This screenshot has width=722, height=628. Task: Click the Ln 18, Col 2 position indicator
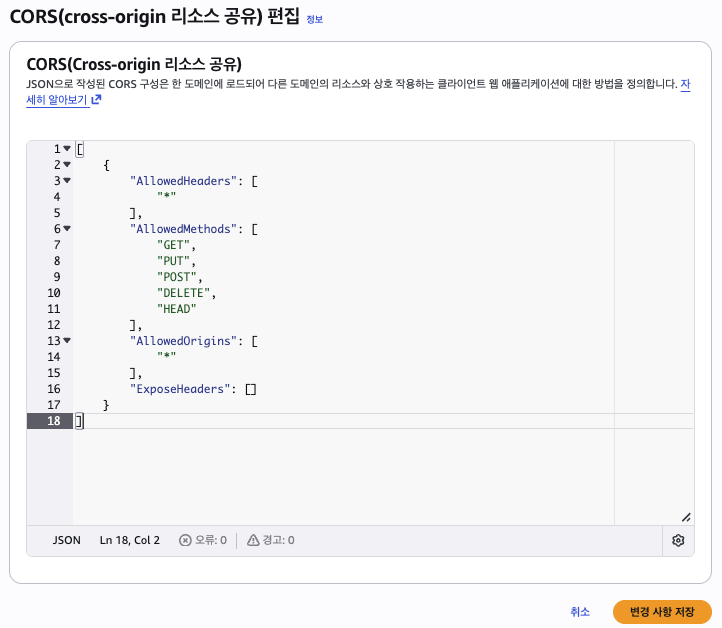pos(130,540)
